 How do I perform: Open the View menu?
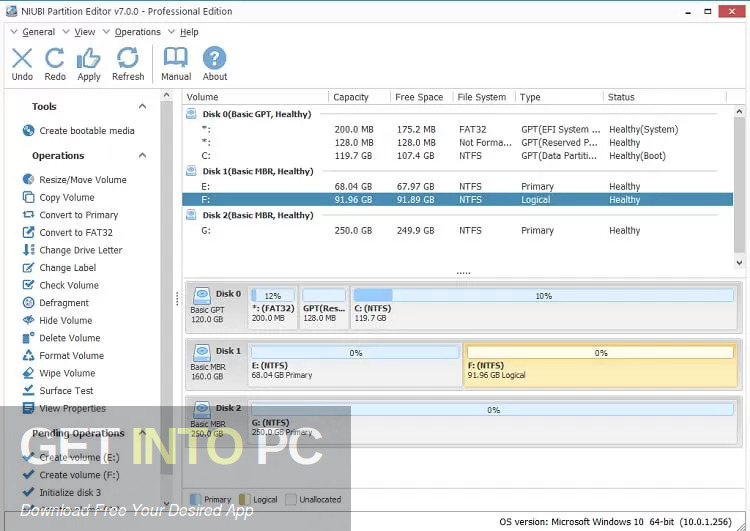[x=85, y=32]
